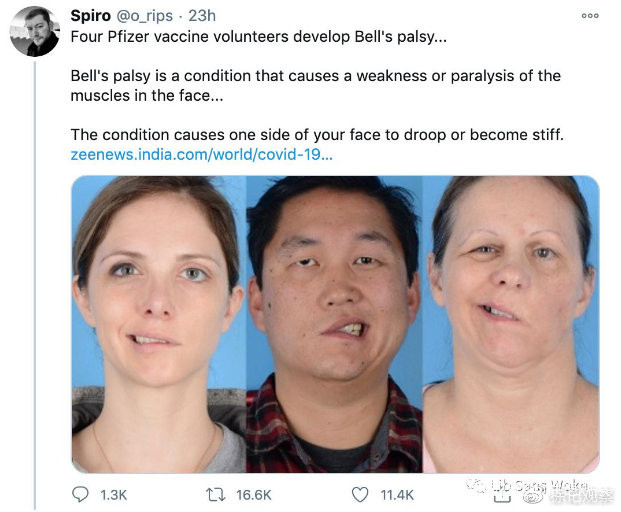The width and height of the screenshot is (621, 512).
Task: Click the 'condition causes one side' sentence
Action: pos(317,135)
